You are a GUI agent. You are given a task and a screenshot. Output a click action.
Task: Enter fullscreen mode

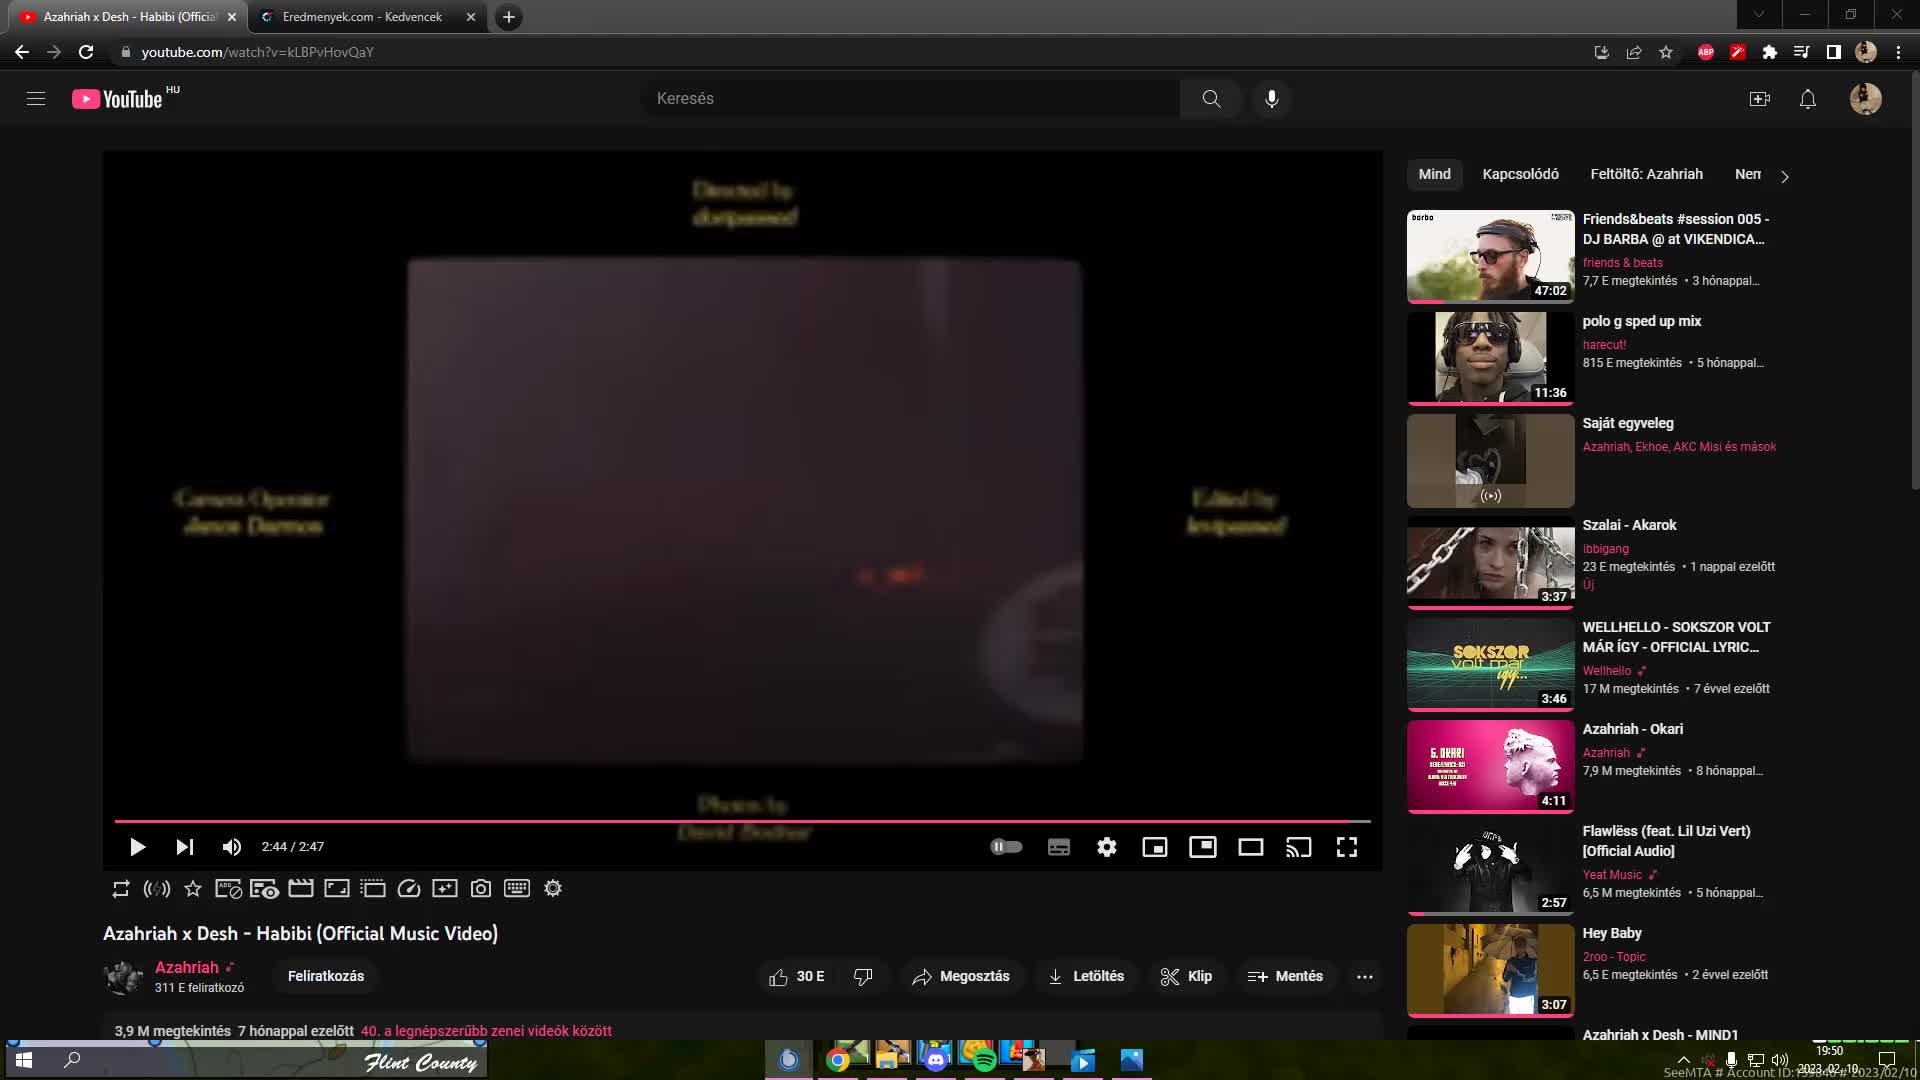click(1346, 847)
